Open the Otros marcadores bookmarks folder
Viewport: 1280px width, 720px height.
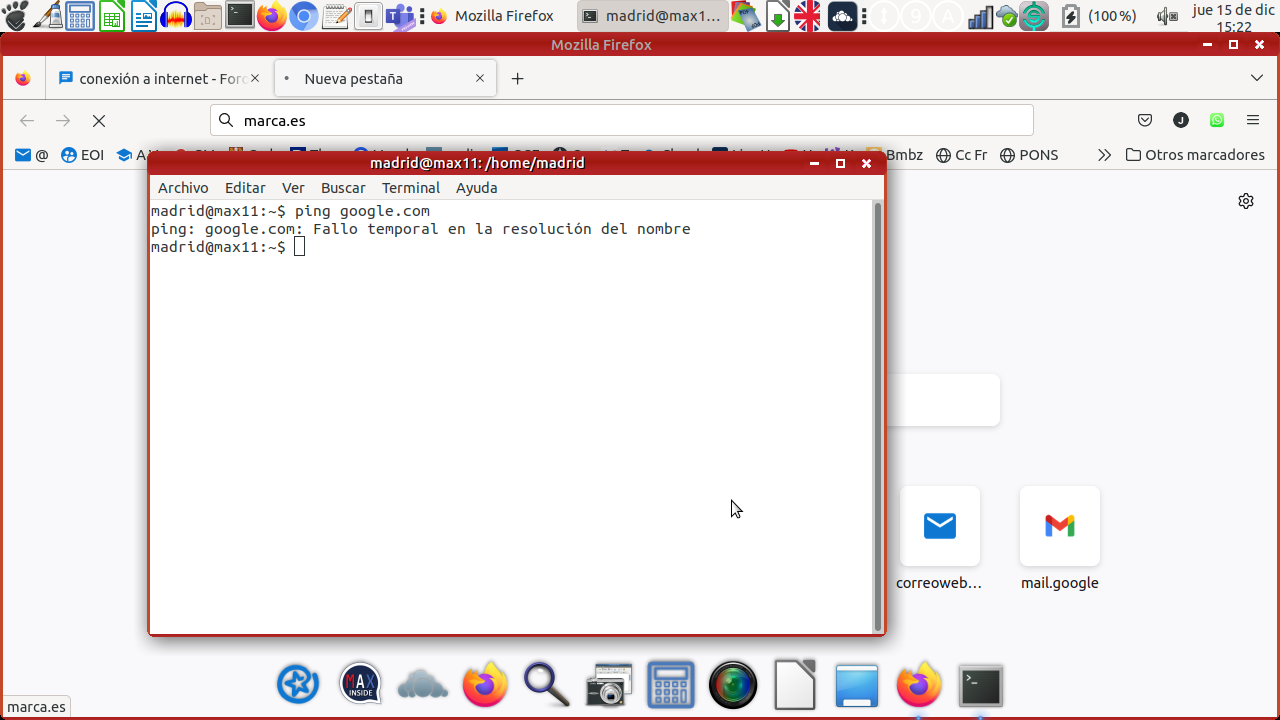tap(1195, 155)
